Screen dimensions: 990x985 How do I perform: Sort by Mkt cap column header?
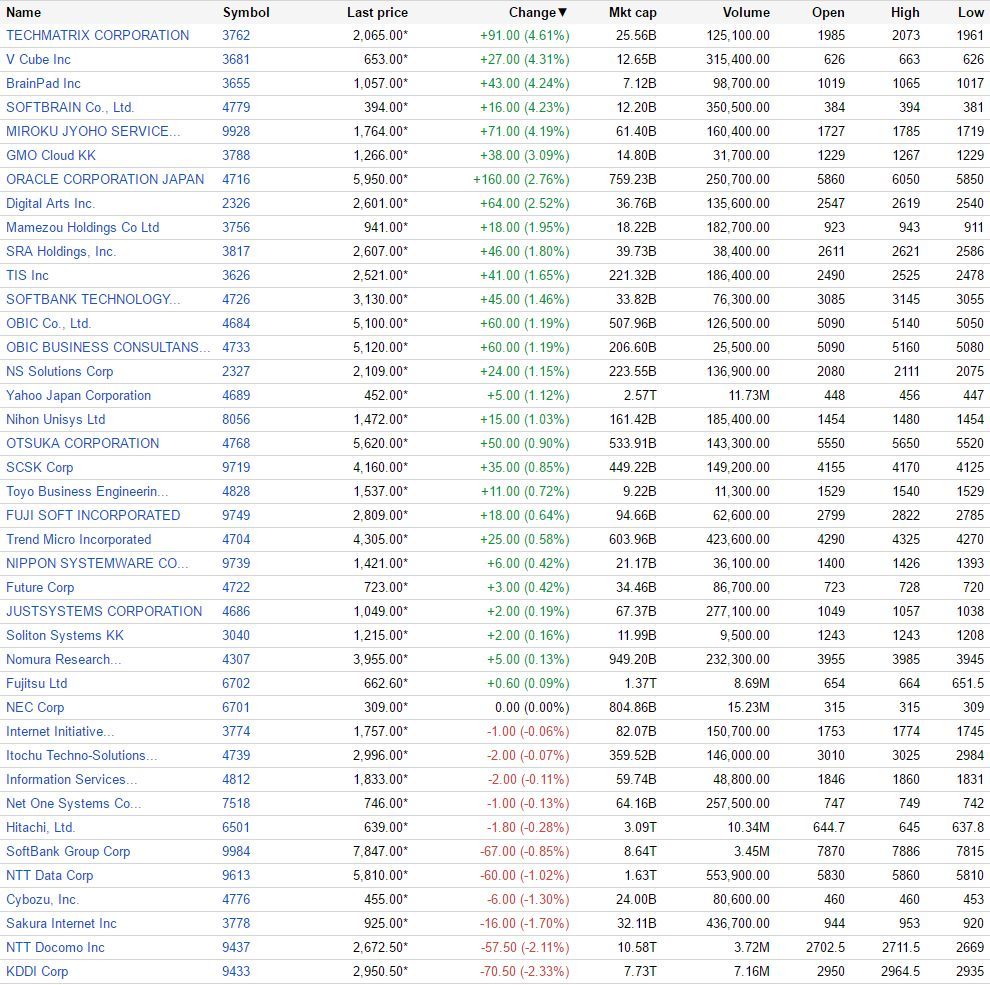(632, 13)
